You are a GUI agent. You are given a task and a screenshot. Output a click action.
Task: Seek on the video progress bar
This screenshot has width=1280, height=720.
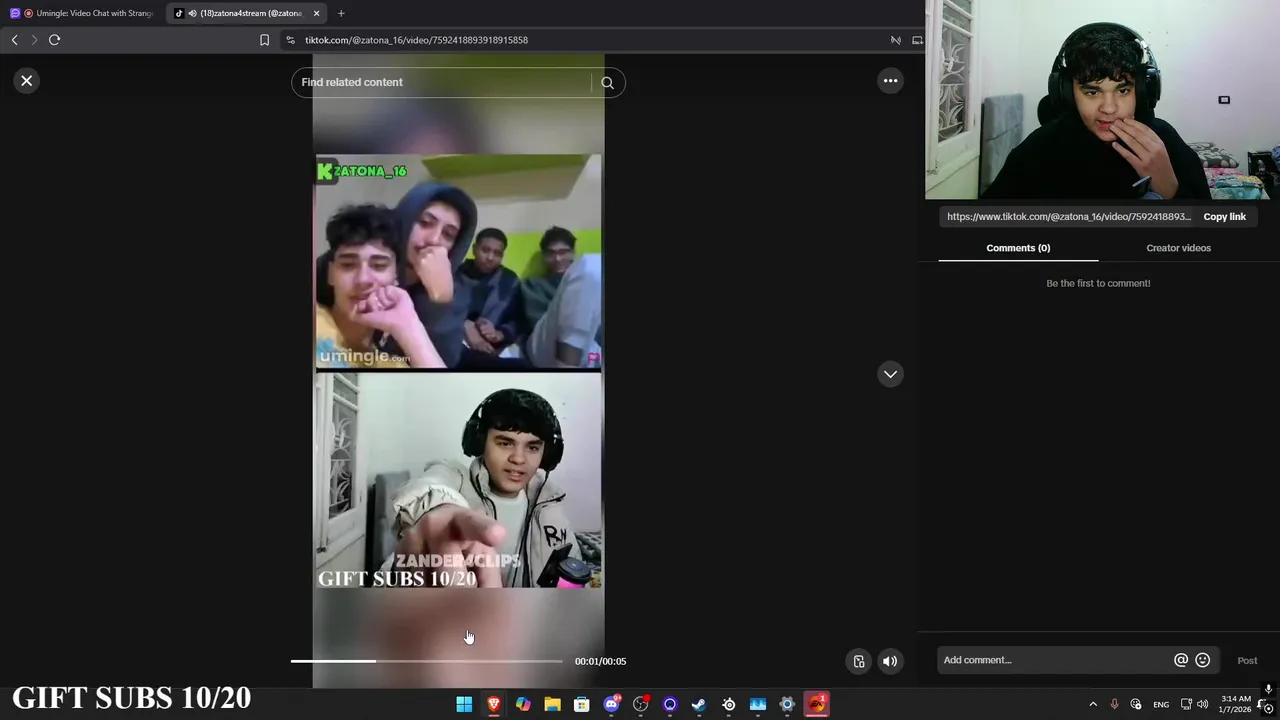pyautogui.click(x=427, y=661)
